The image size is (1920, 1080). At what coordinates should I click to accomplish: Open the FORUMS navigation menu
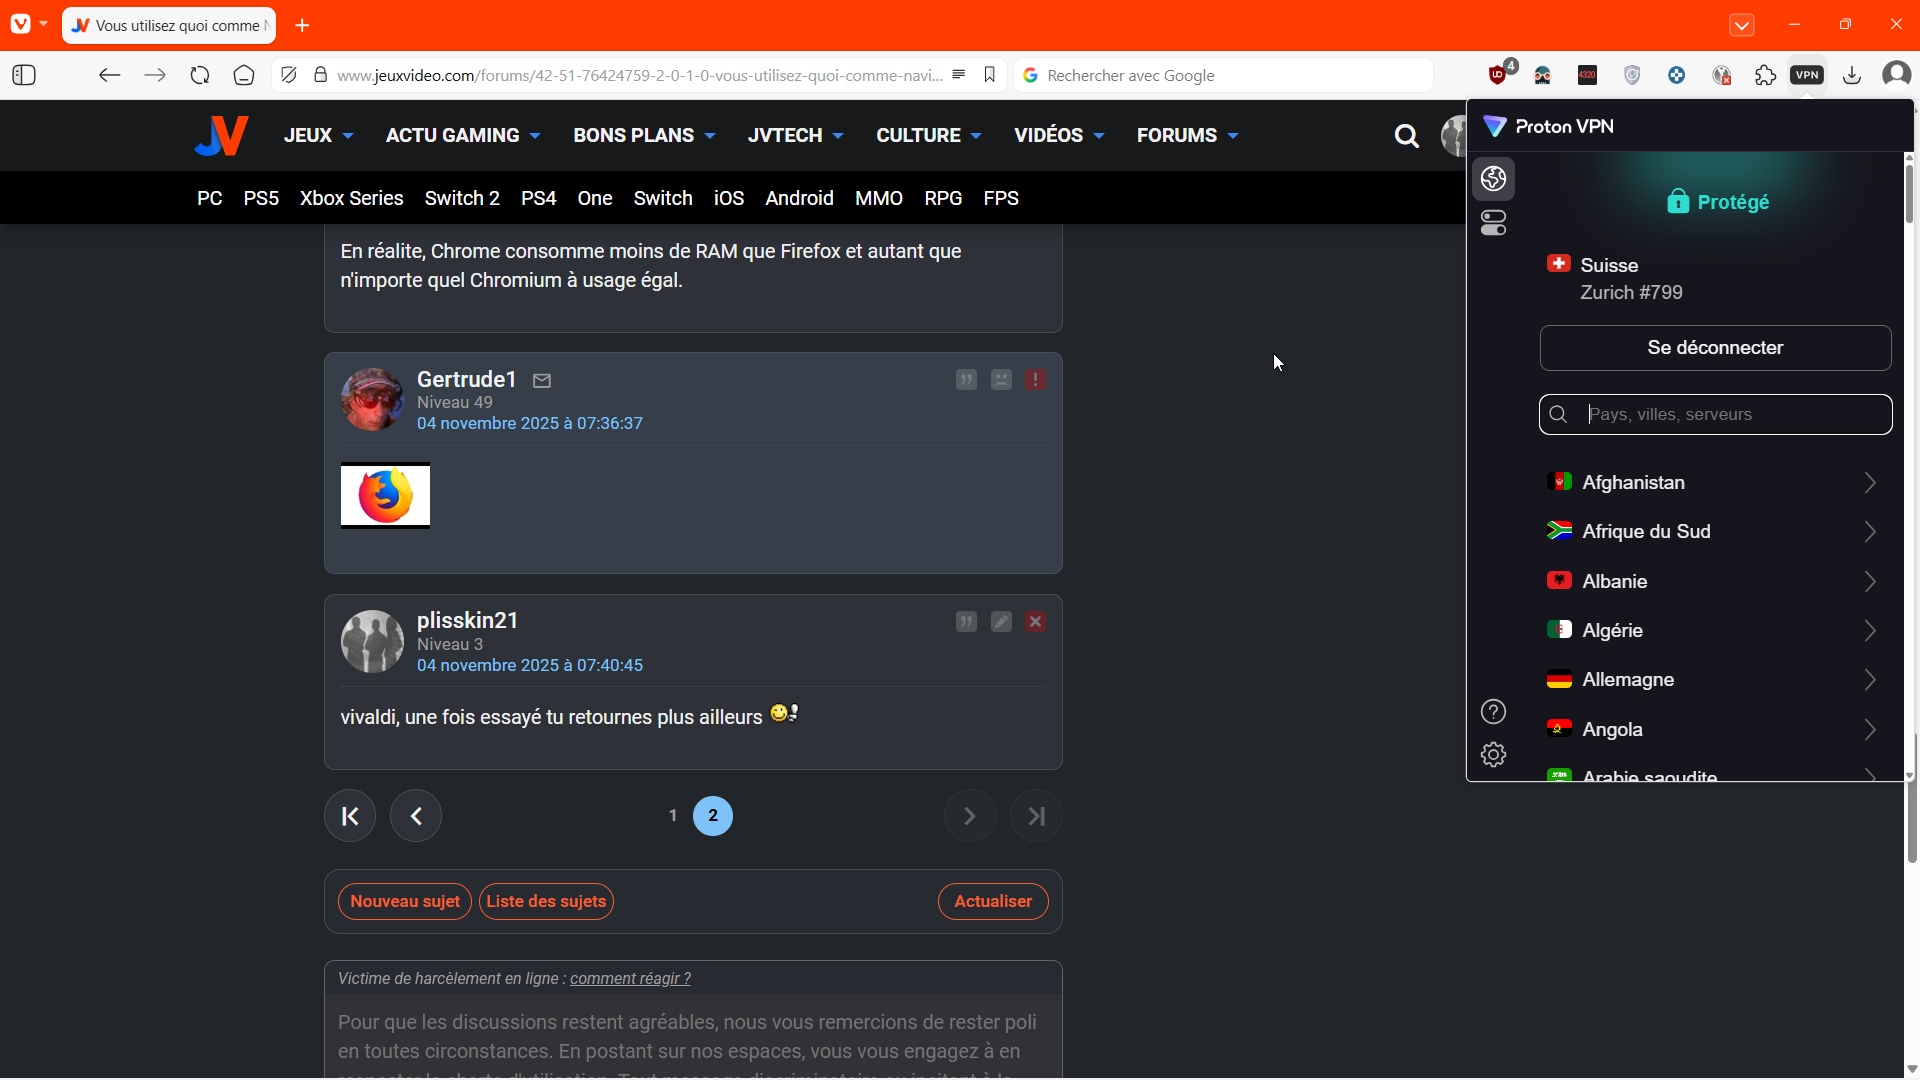pos(1187,135)
